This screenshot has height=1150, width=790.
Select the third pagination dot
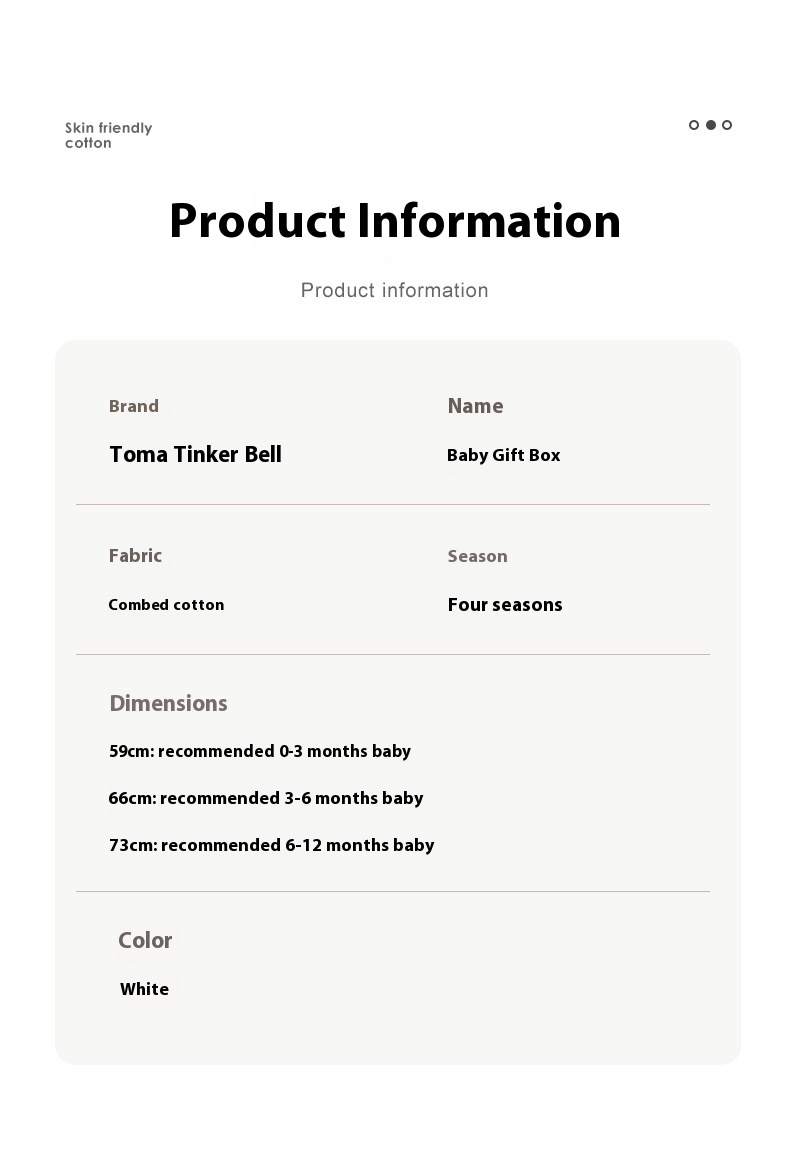coord(727,125)
